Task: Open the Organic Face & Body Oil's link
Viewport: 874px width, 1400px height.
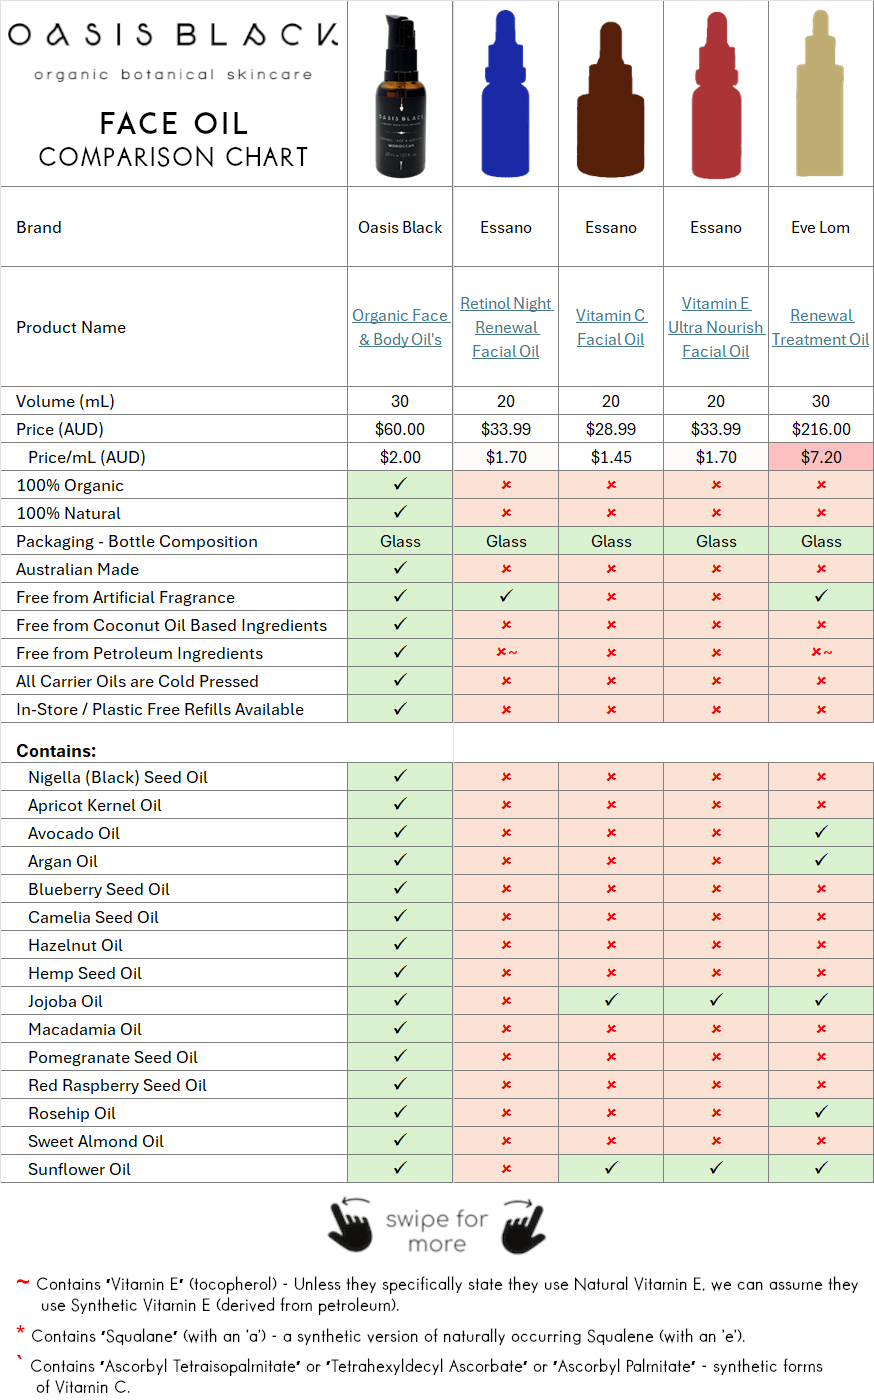Action: (x=400, y=327)
